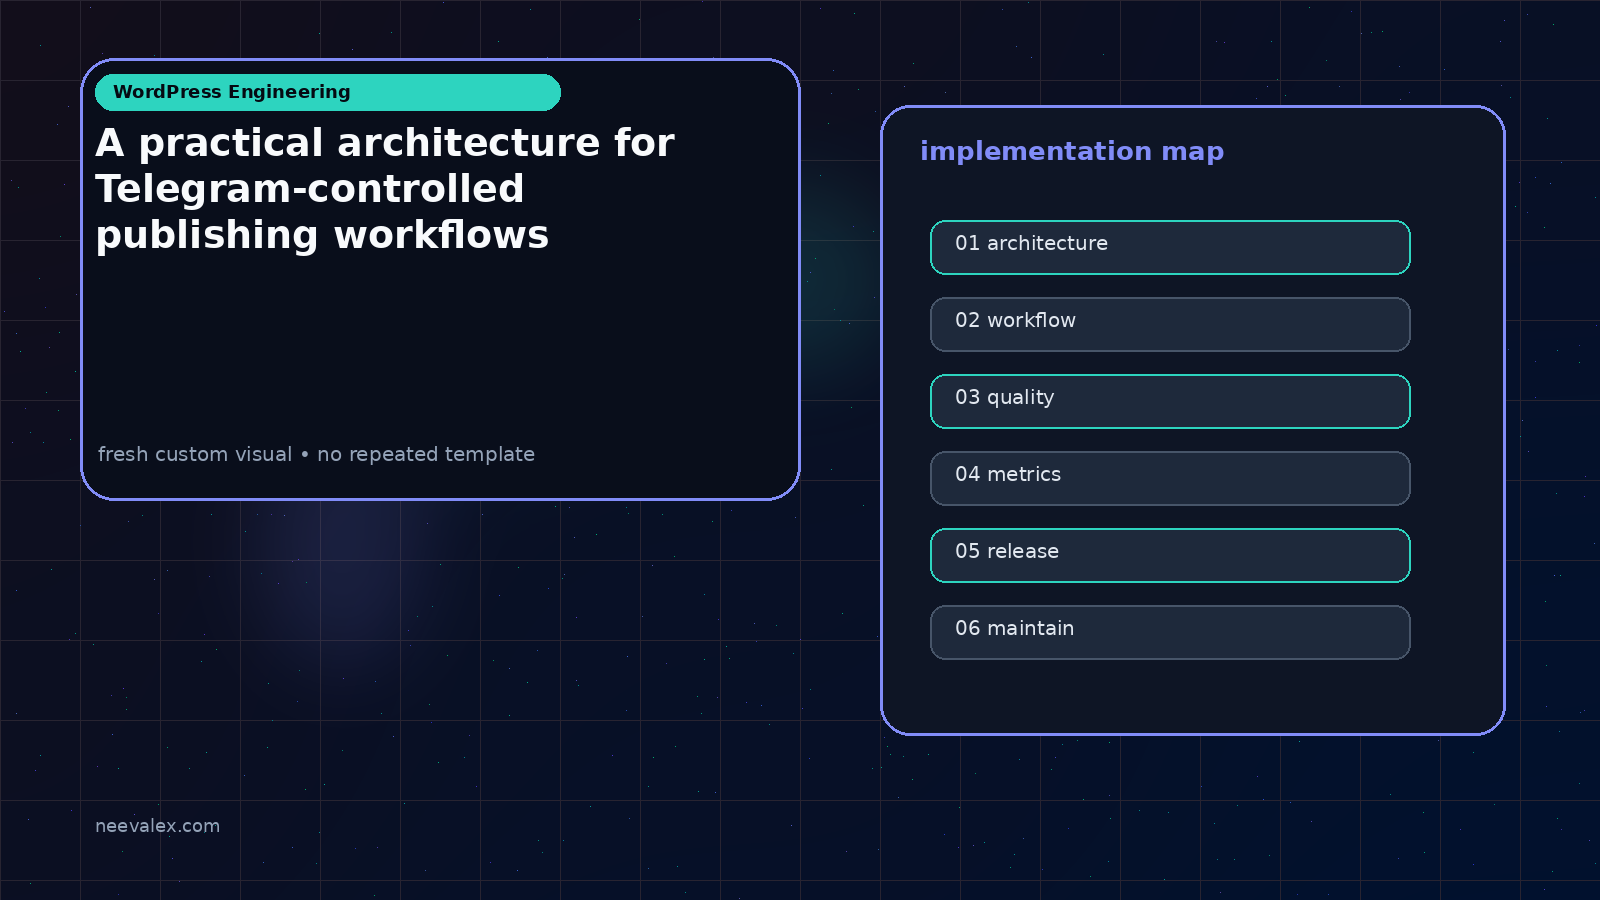Open the neevalex.com link

point(157,826)
